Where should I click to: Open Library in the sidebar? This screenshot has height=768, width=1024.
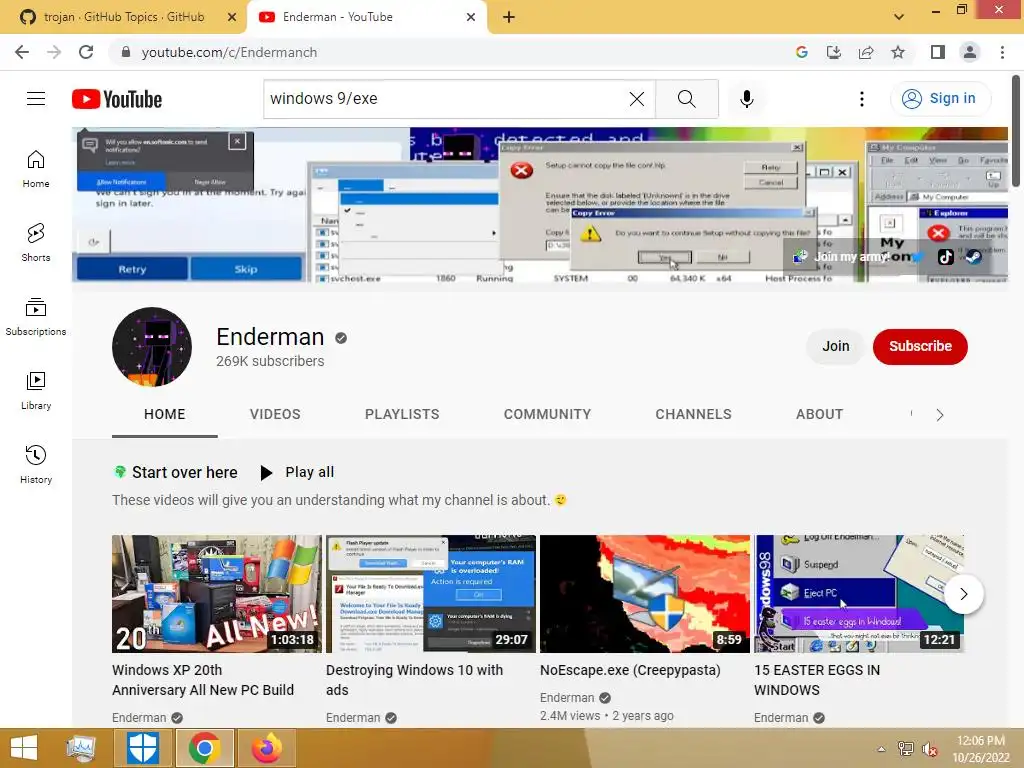pos(36,391)
